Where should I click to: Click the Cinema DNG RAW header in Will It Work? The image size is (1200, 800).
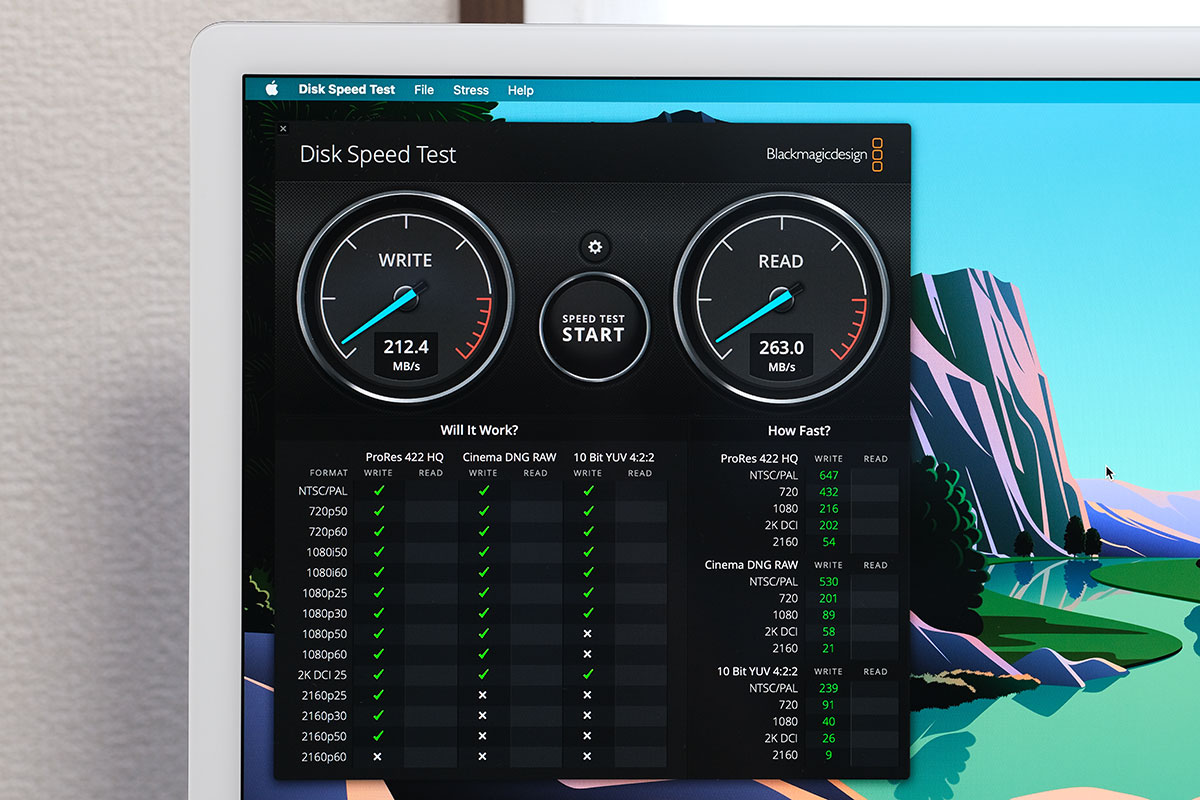tap(509, 457)
